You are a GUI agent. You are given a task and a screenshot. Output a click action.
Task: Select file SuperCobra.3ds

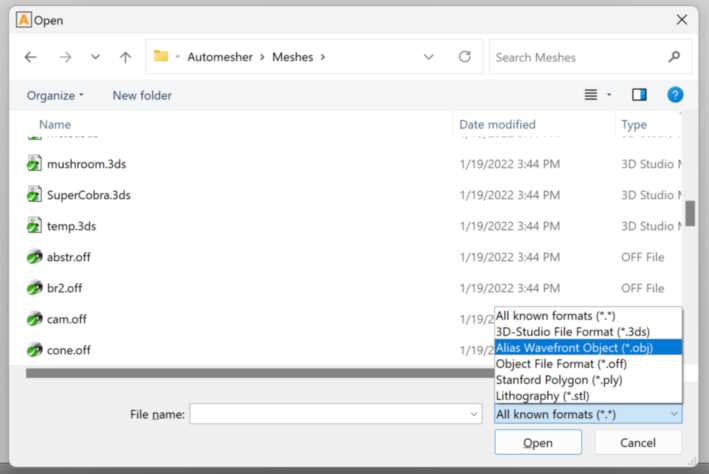coord(89,195)
